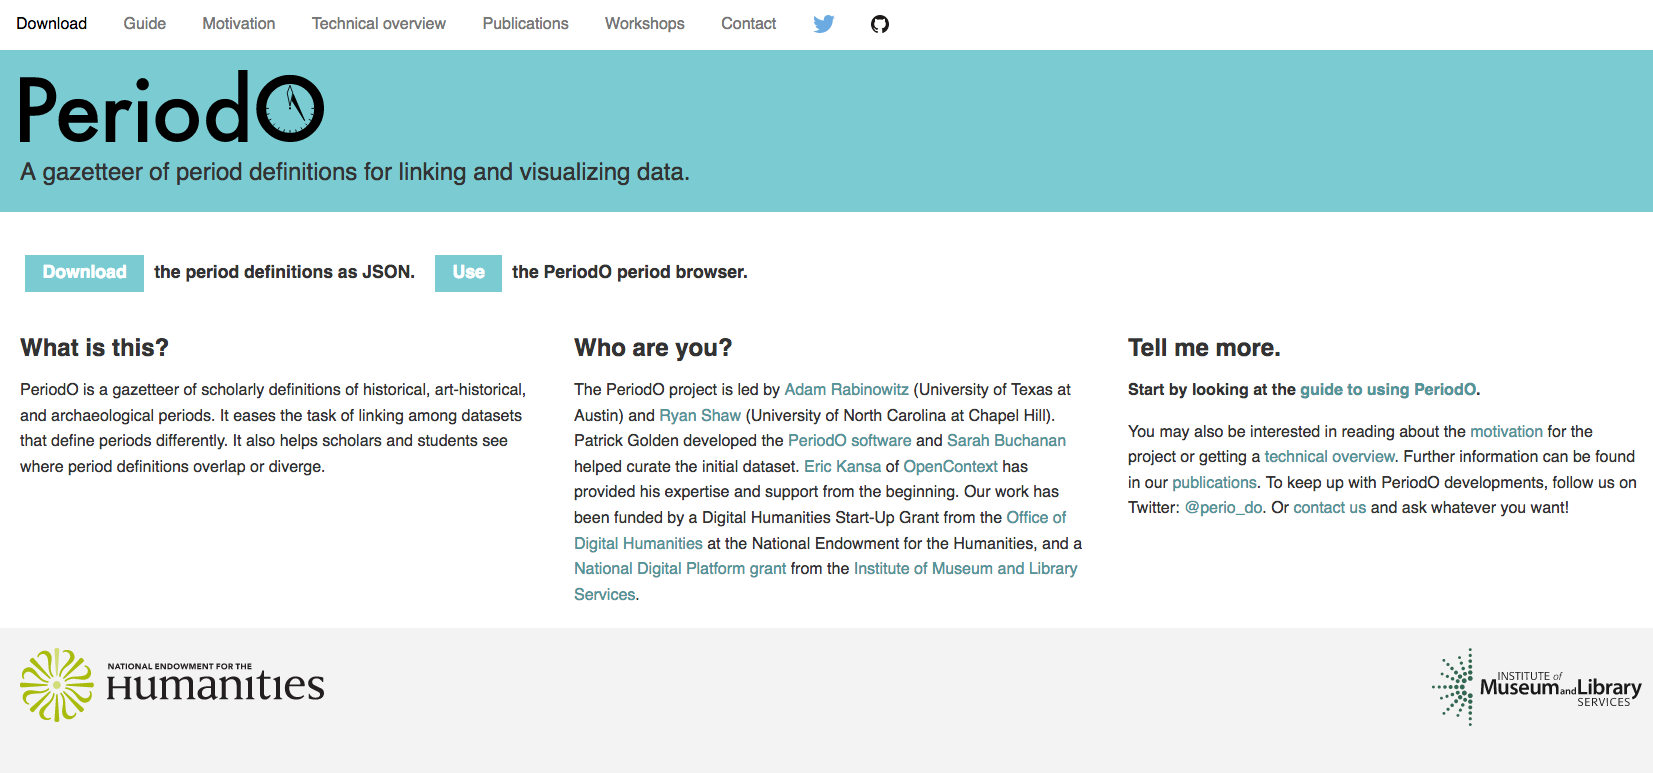Click the Eric Kansa link

tap(843, 467)
